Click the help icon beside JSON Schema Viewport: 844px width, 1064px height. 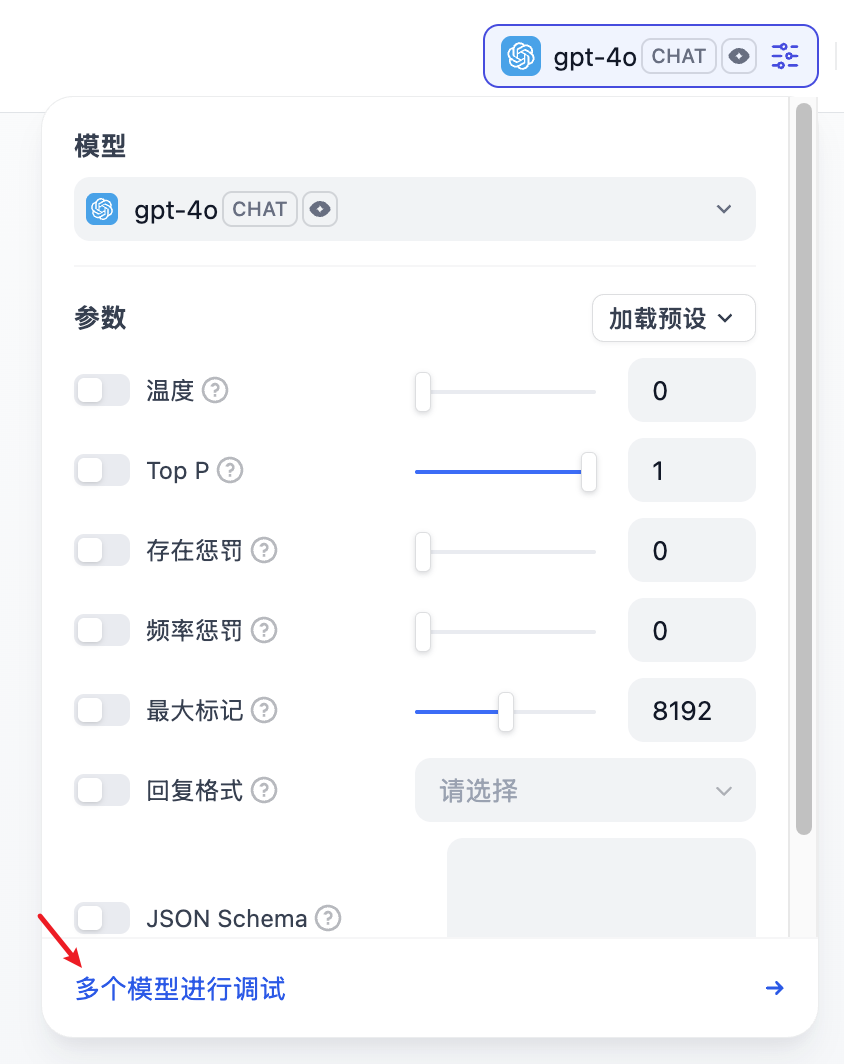(328, 918)
